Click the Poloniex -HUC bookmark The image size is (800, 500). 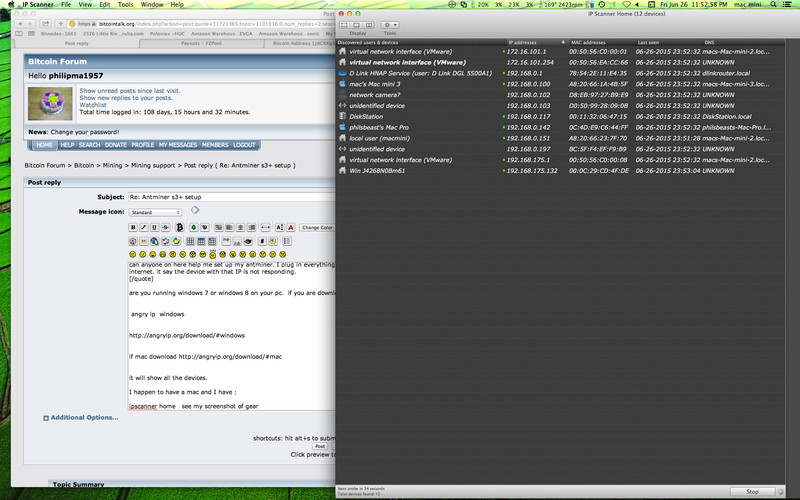point(167,34)
